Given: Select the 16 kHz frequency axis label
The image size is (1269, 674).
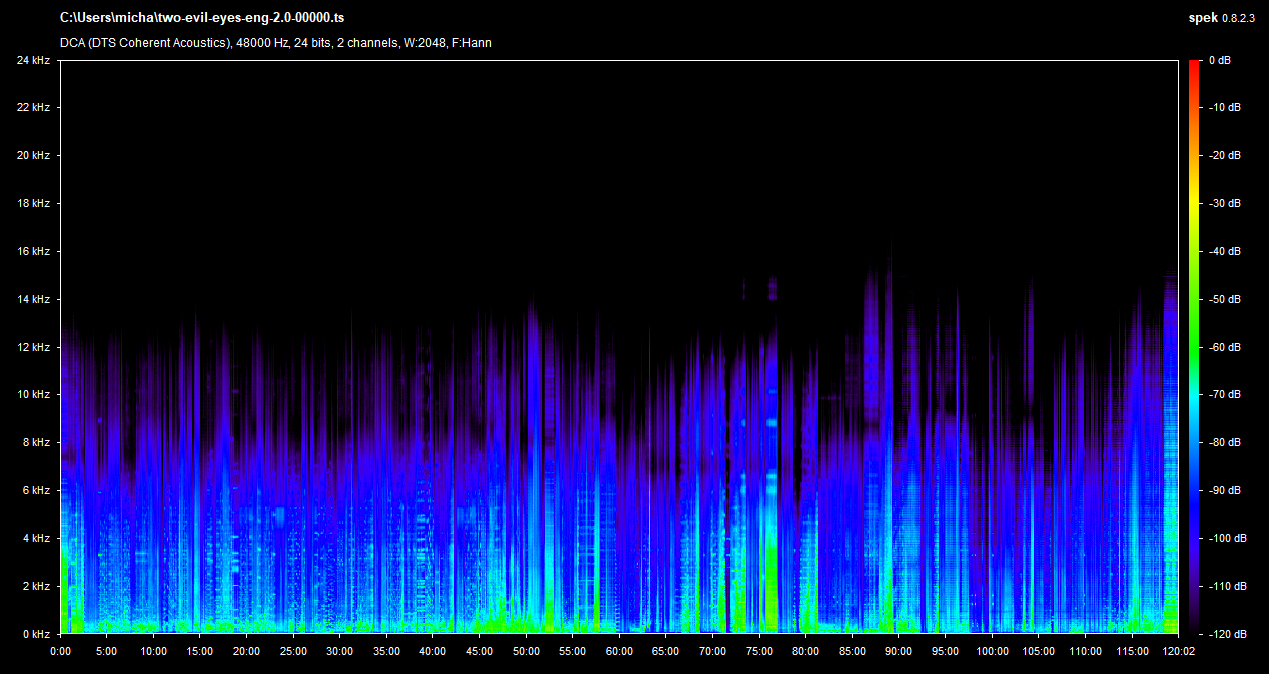Looking at the screenshot, I should click(x=33, y=251).
